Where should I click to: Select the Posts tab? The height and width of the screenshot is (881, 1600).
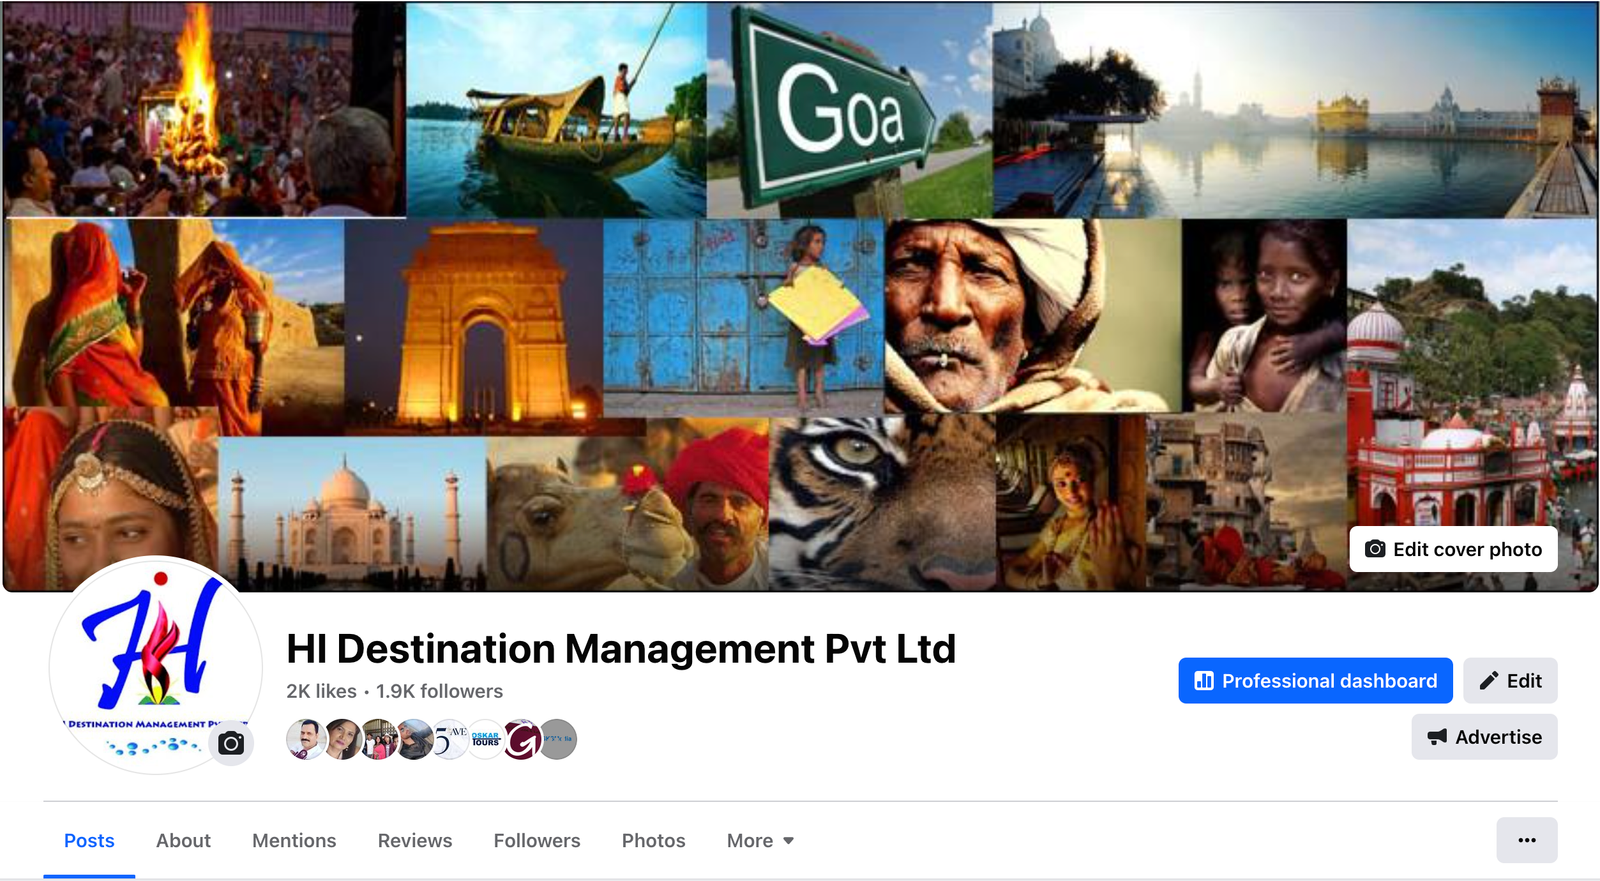coord(89,841)
